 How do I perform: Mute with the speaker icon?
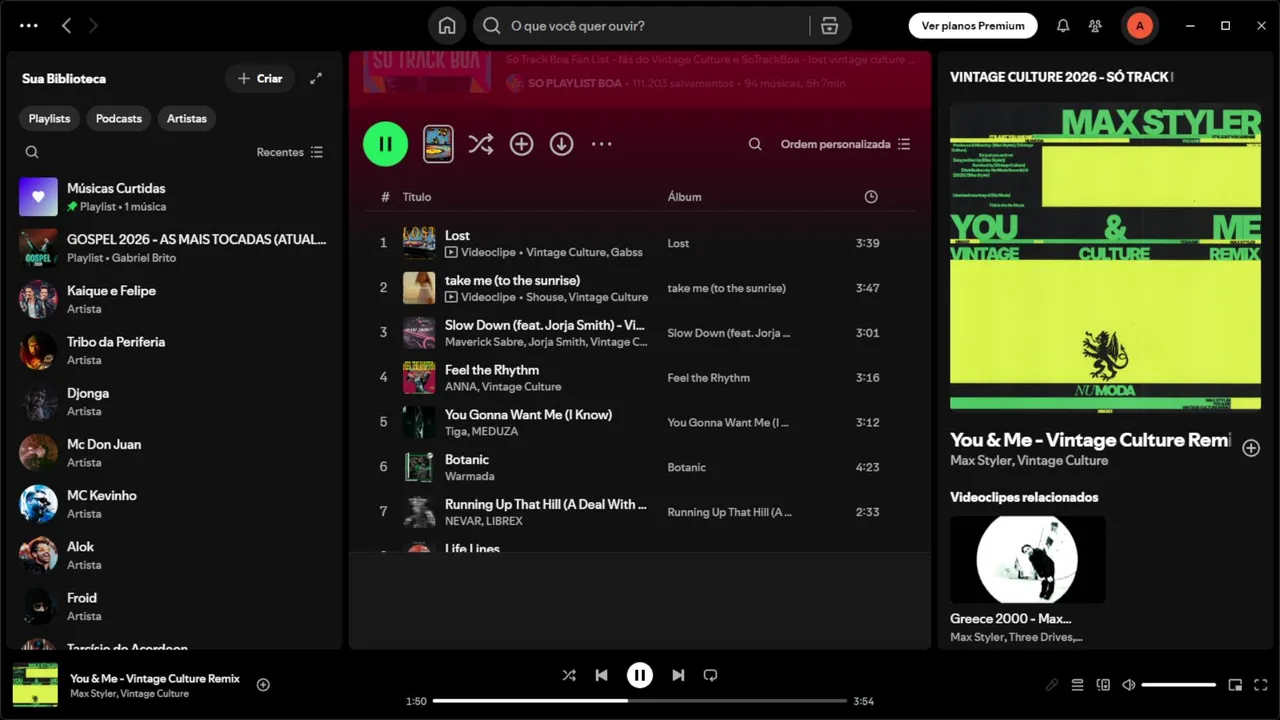pos(1128,685)
